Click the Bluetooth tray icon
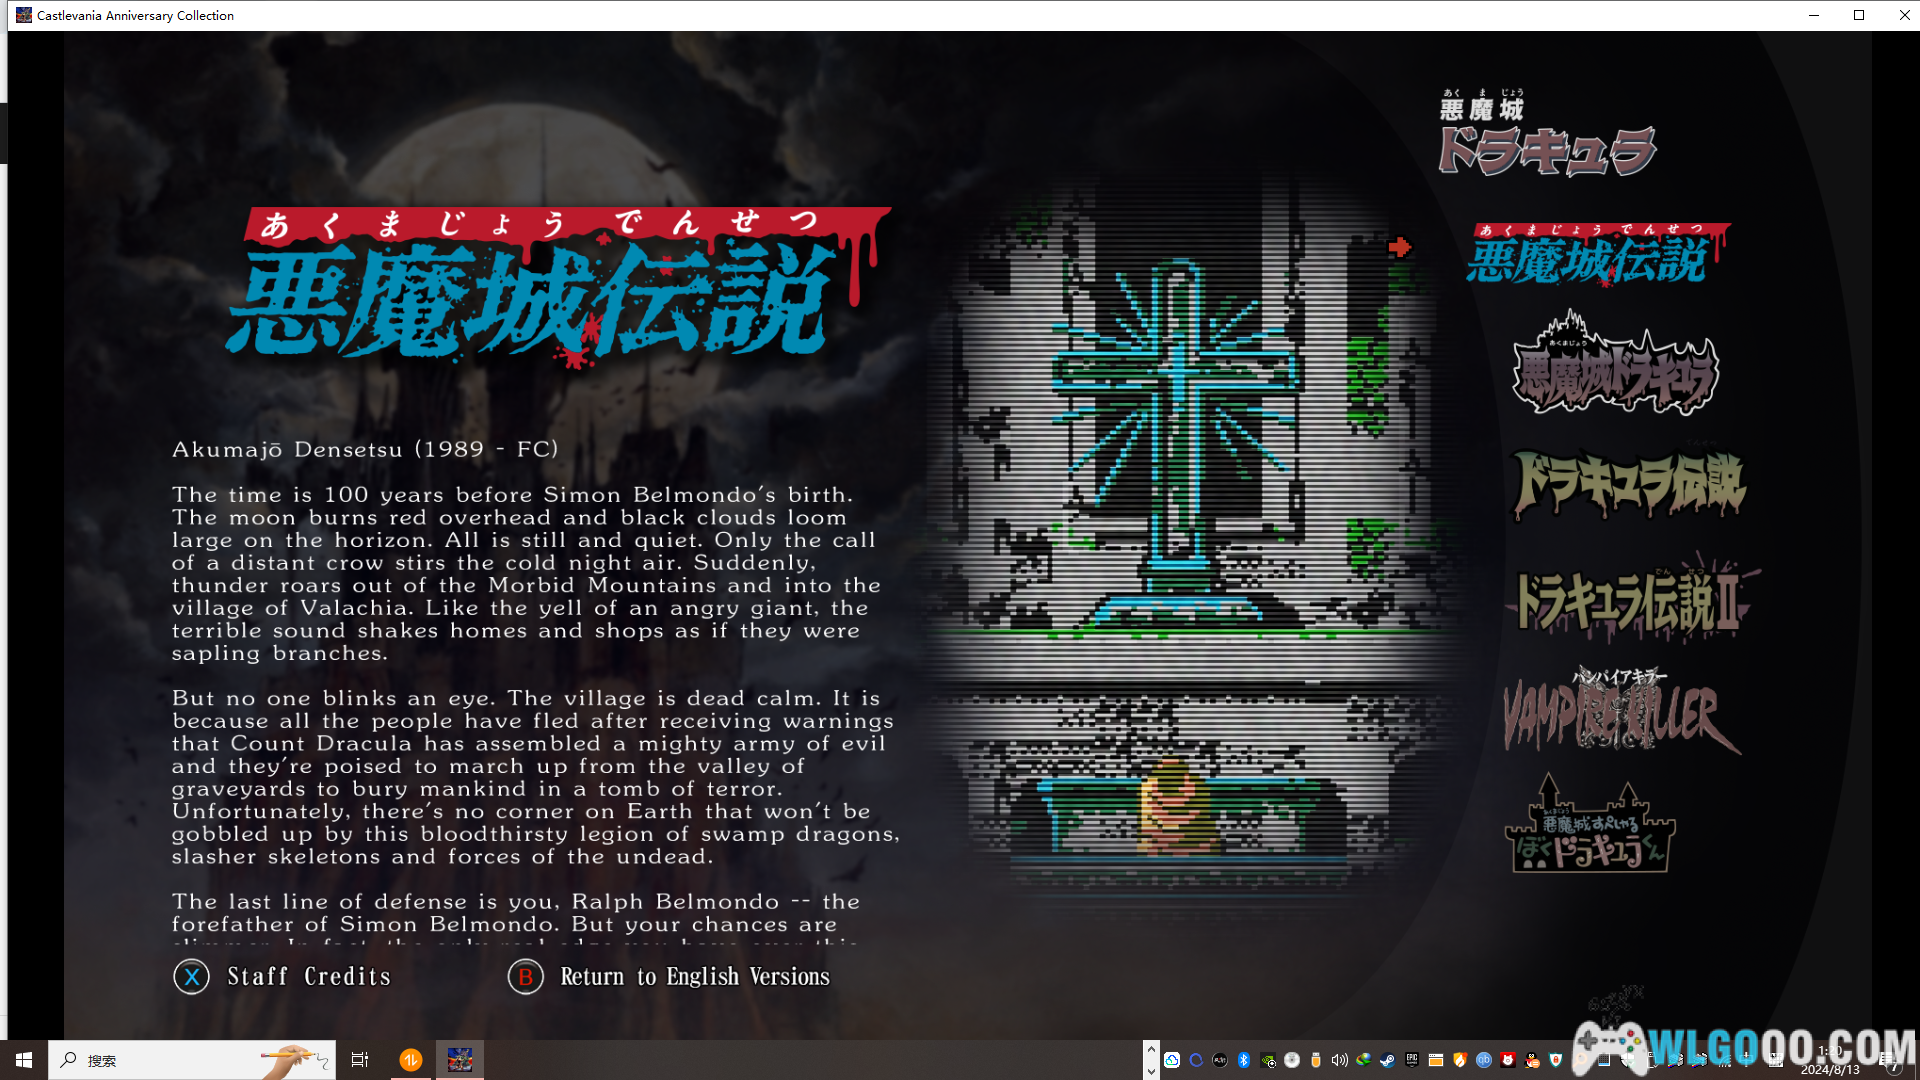 (x=1243, y=1060)
